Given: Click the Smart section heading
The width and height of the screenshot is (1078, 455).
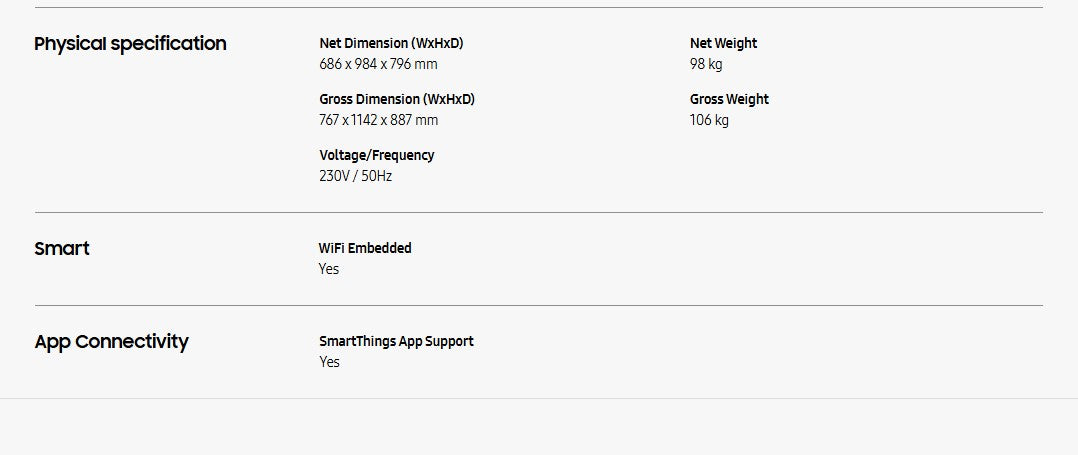Looking at the screenshot, I should 62,249.
